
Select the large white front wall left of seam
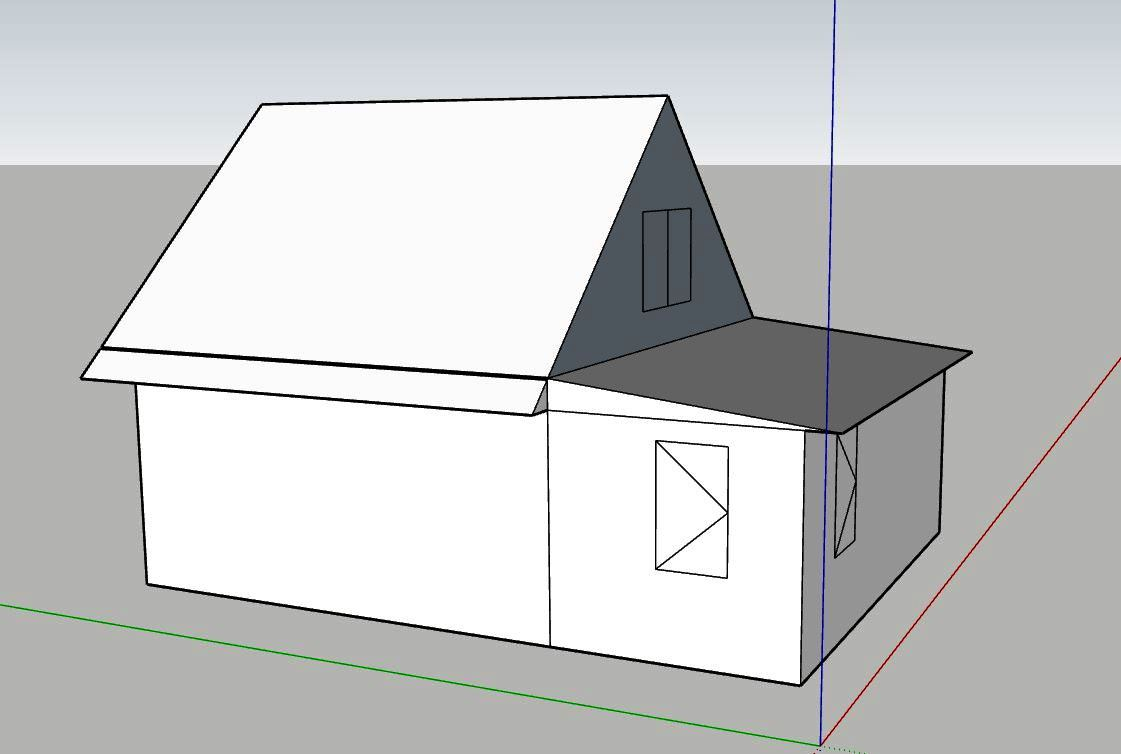[x=340, y=500]
